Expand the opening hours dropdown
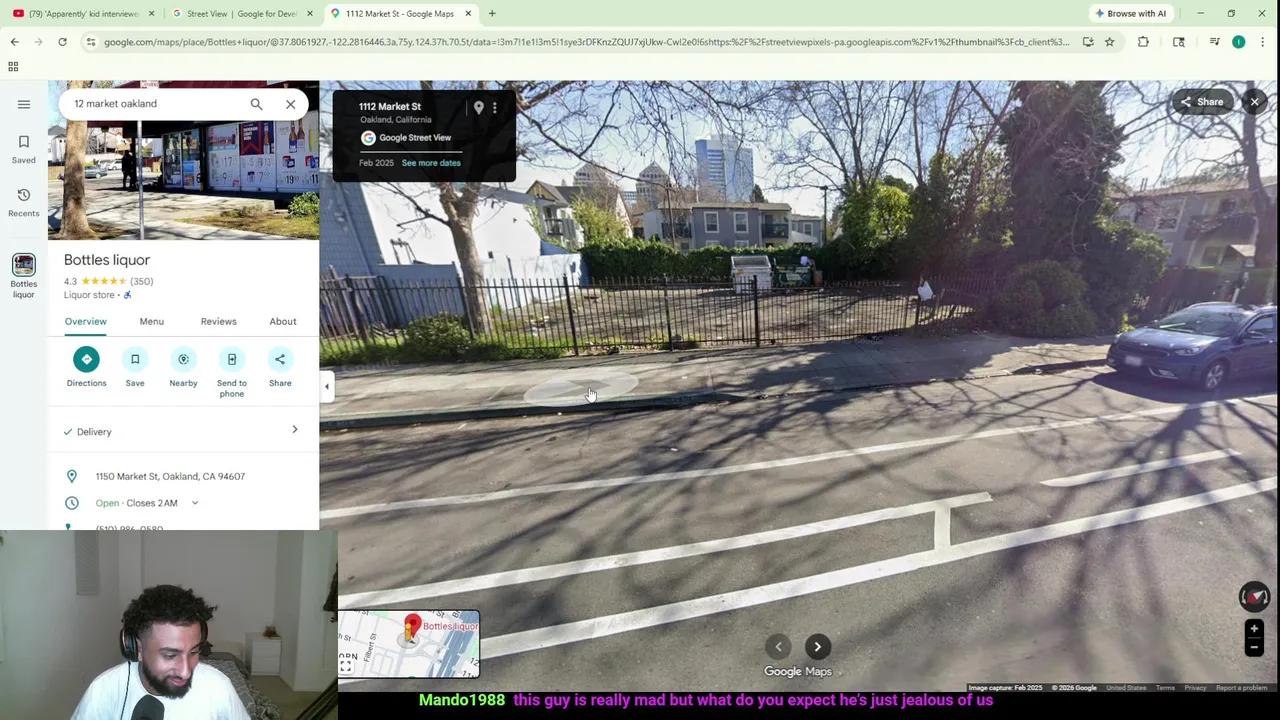 tap(195, 503)
